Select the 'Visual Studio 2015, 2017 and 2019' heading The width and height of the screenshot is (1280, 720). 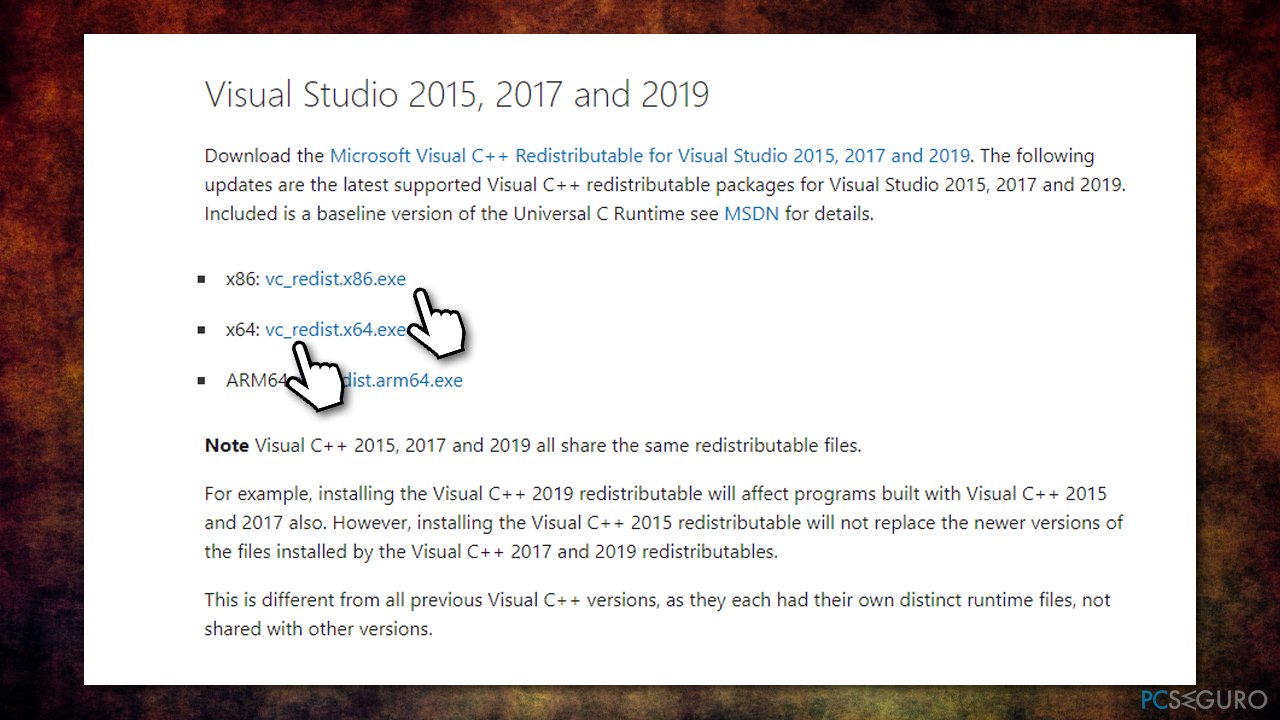tap(456, 94)
